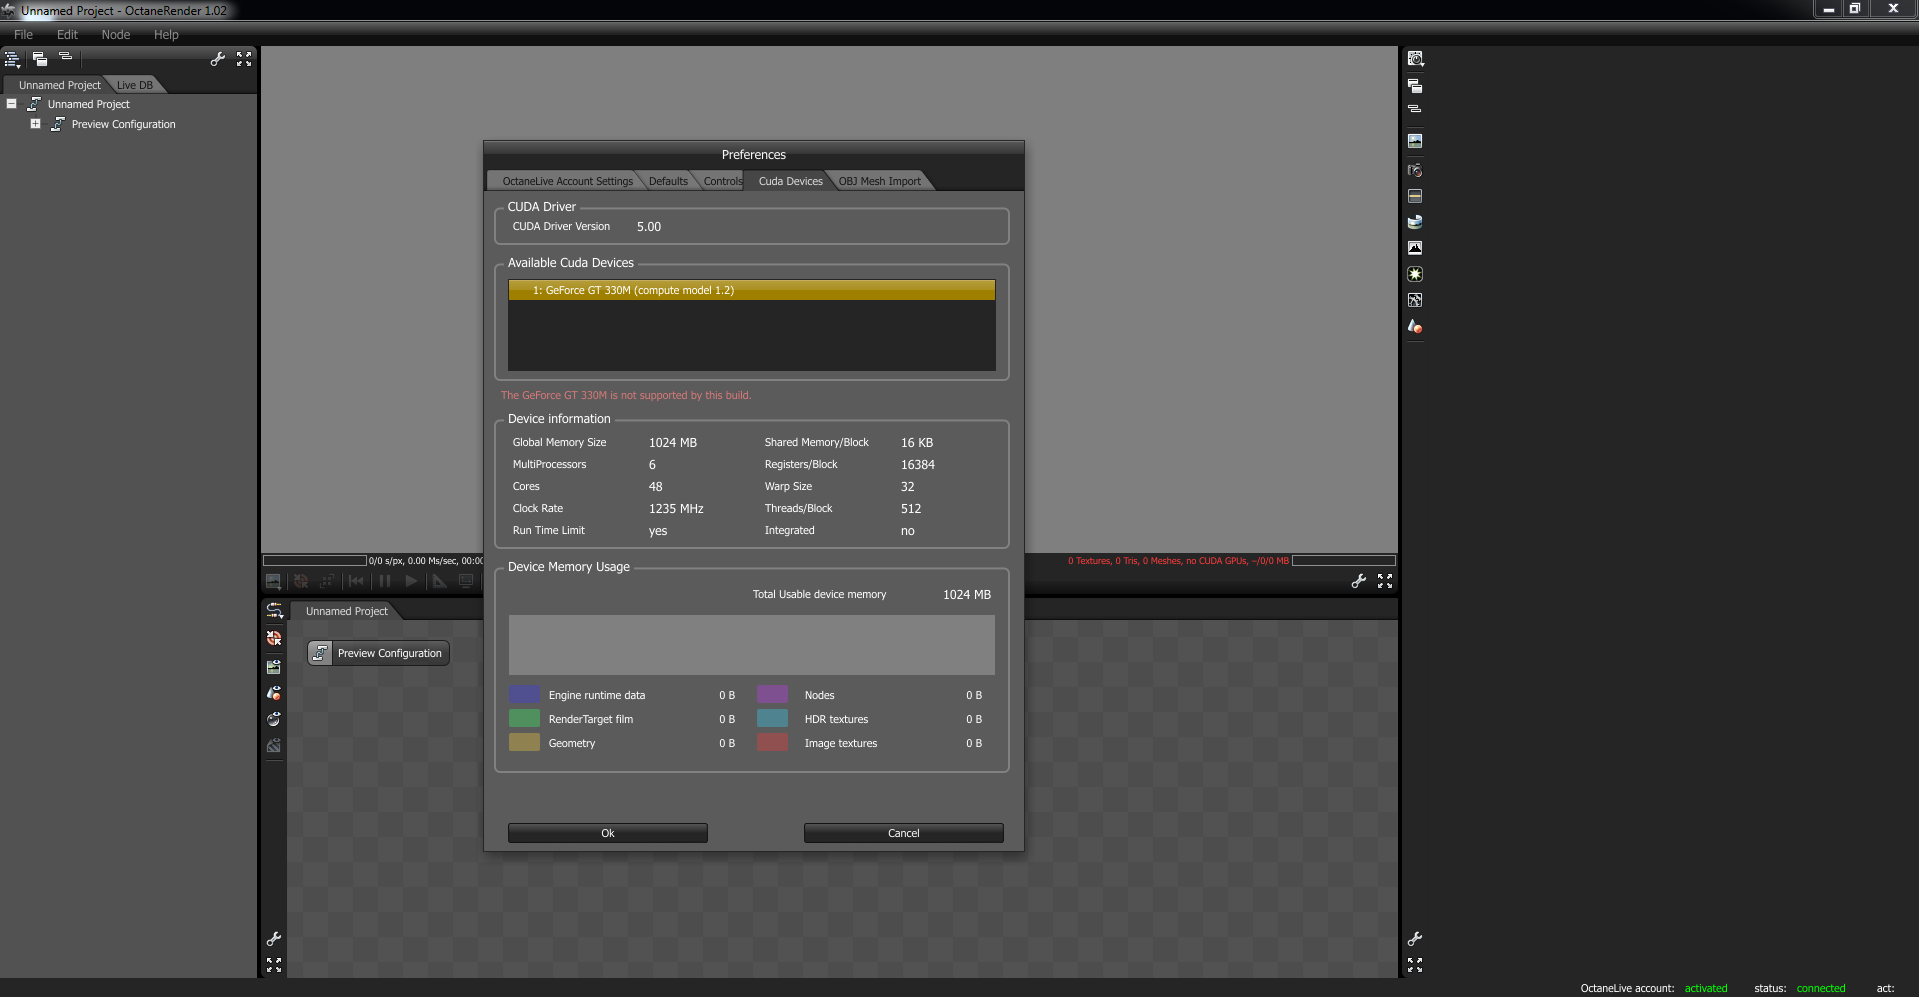Open Node menu
This screenshot has width=1919, height=997.
click(x=116, y=34)
